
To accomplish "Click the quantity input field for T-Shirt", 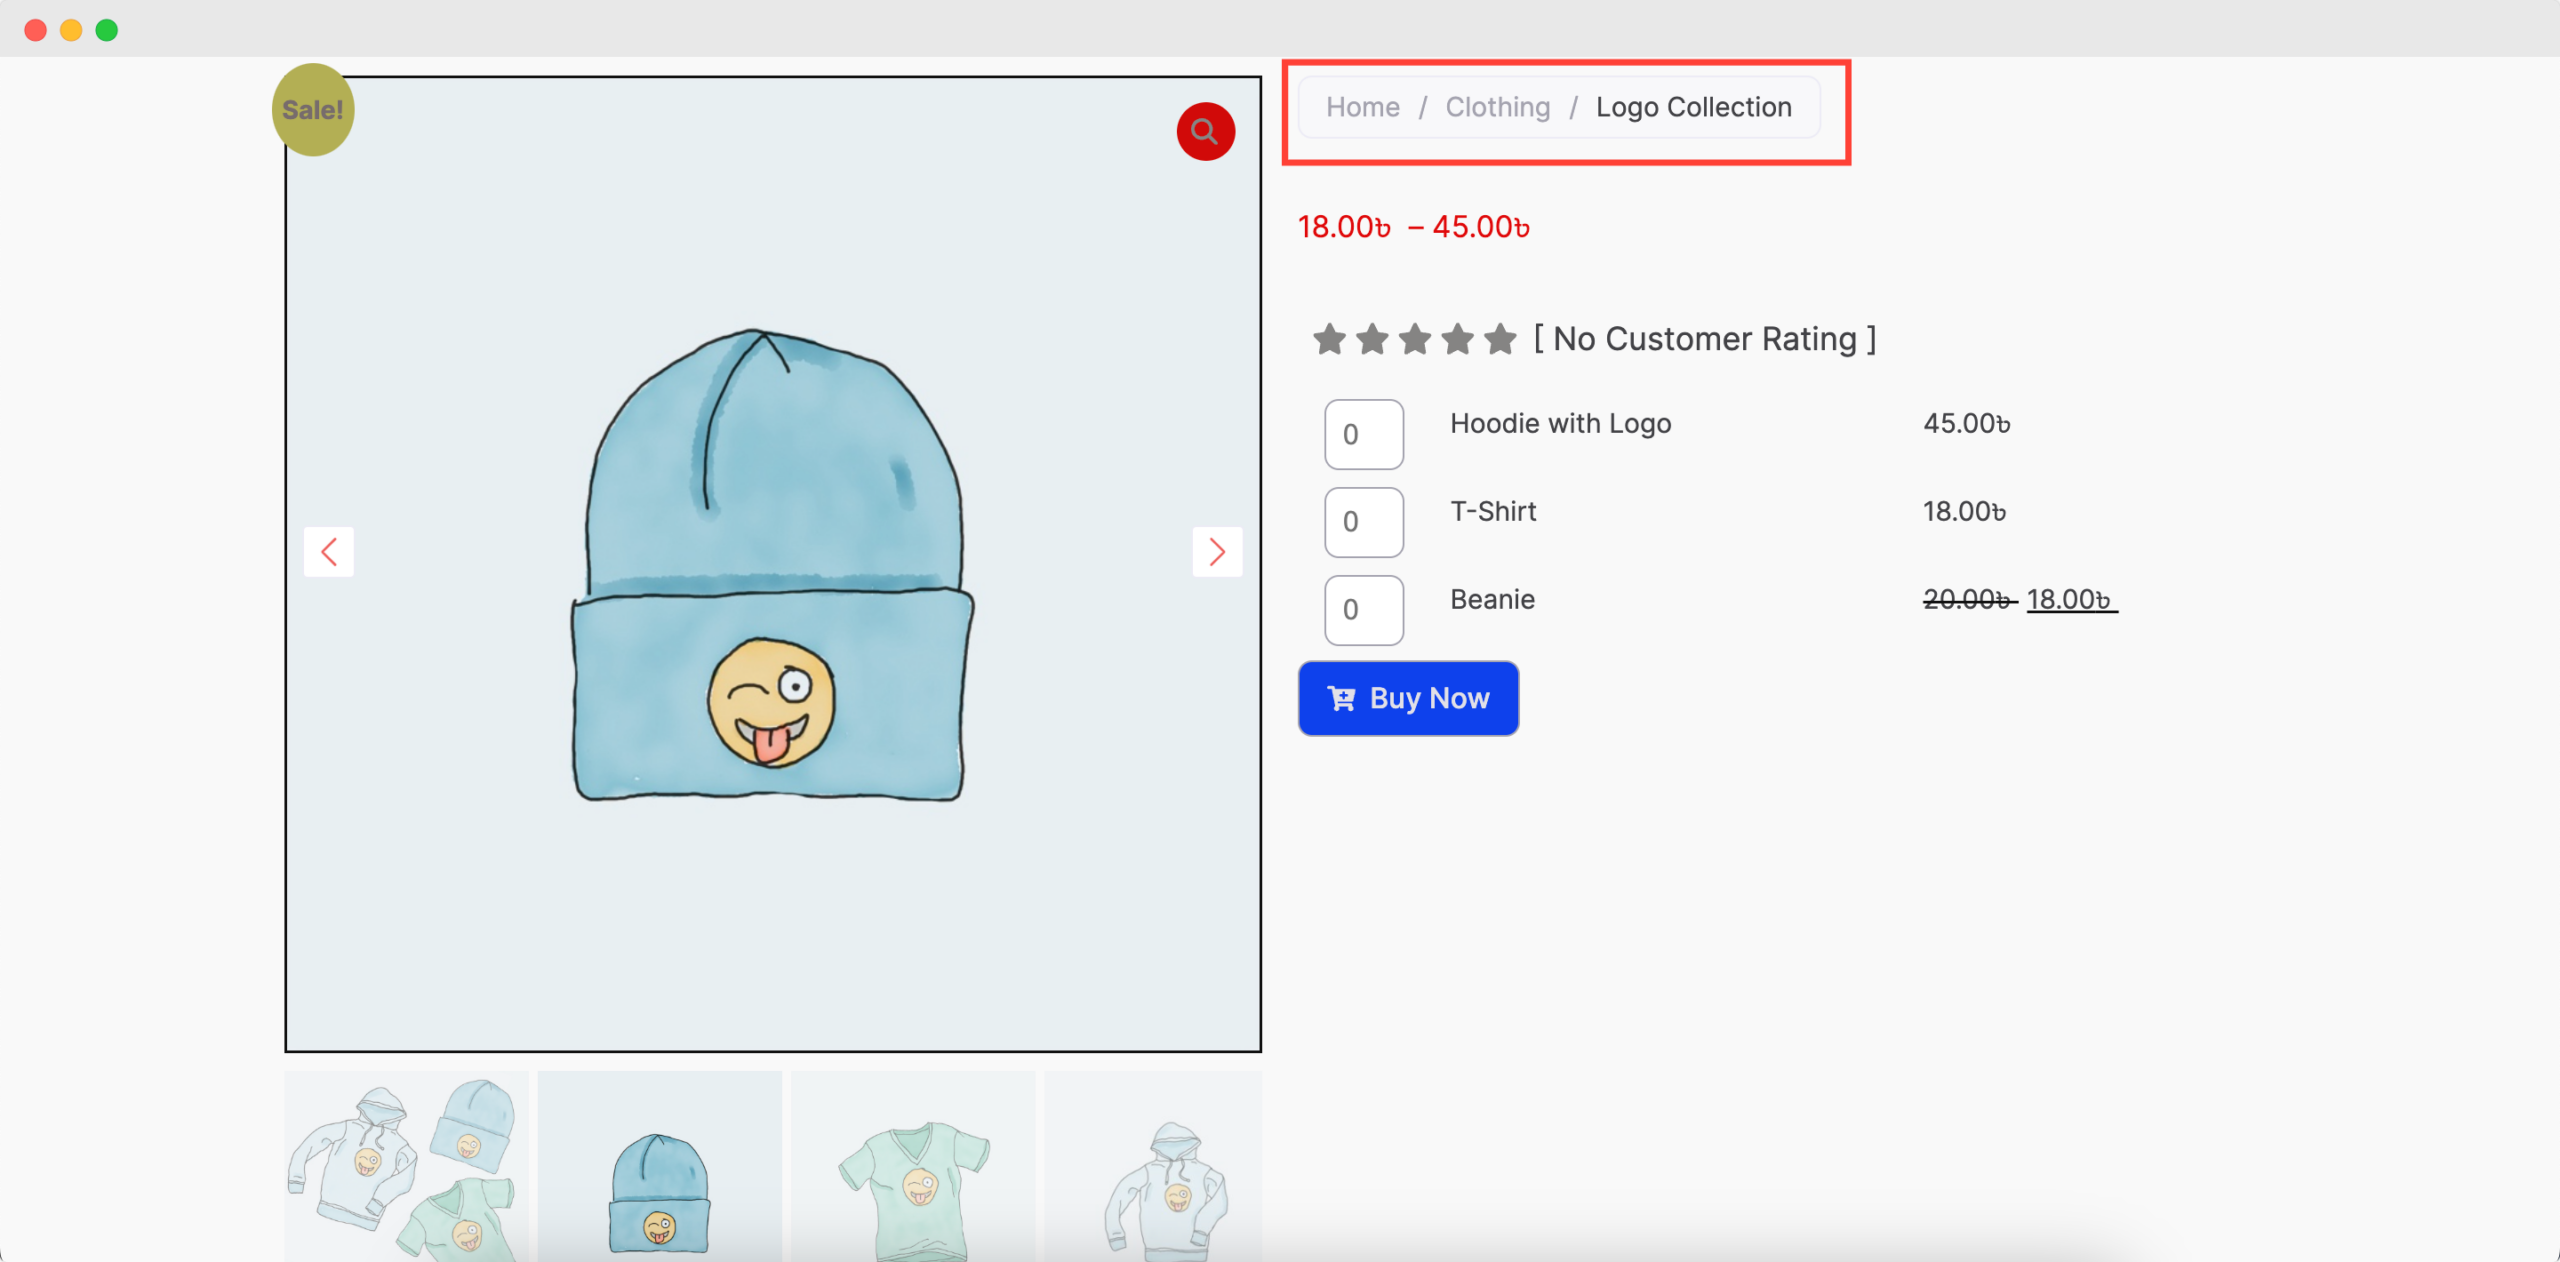I will click(1362, 521).
